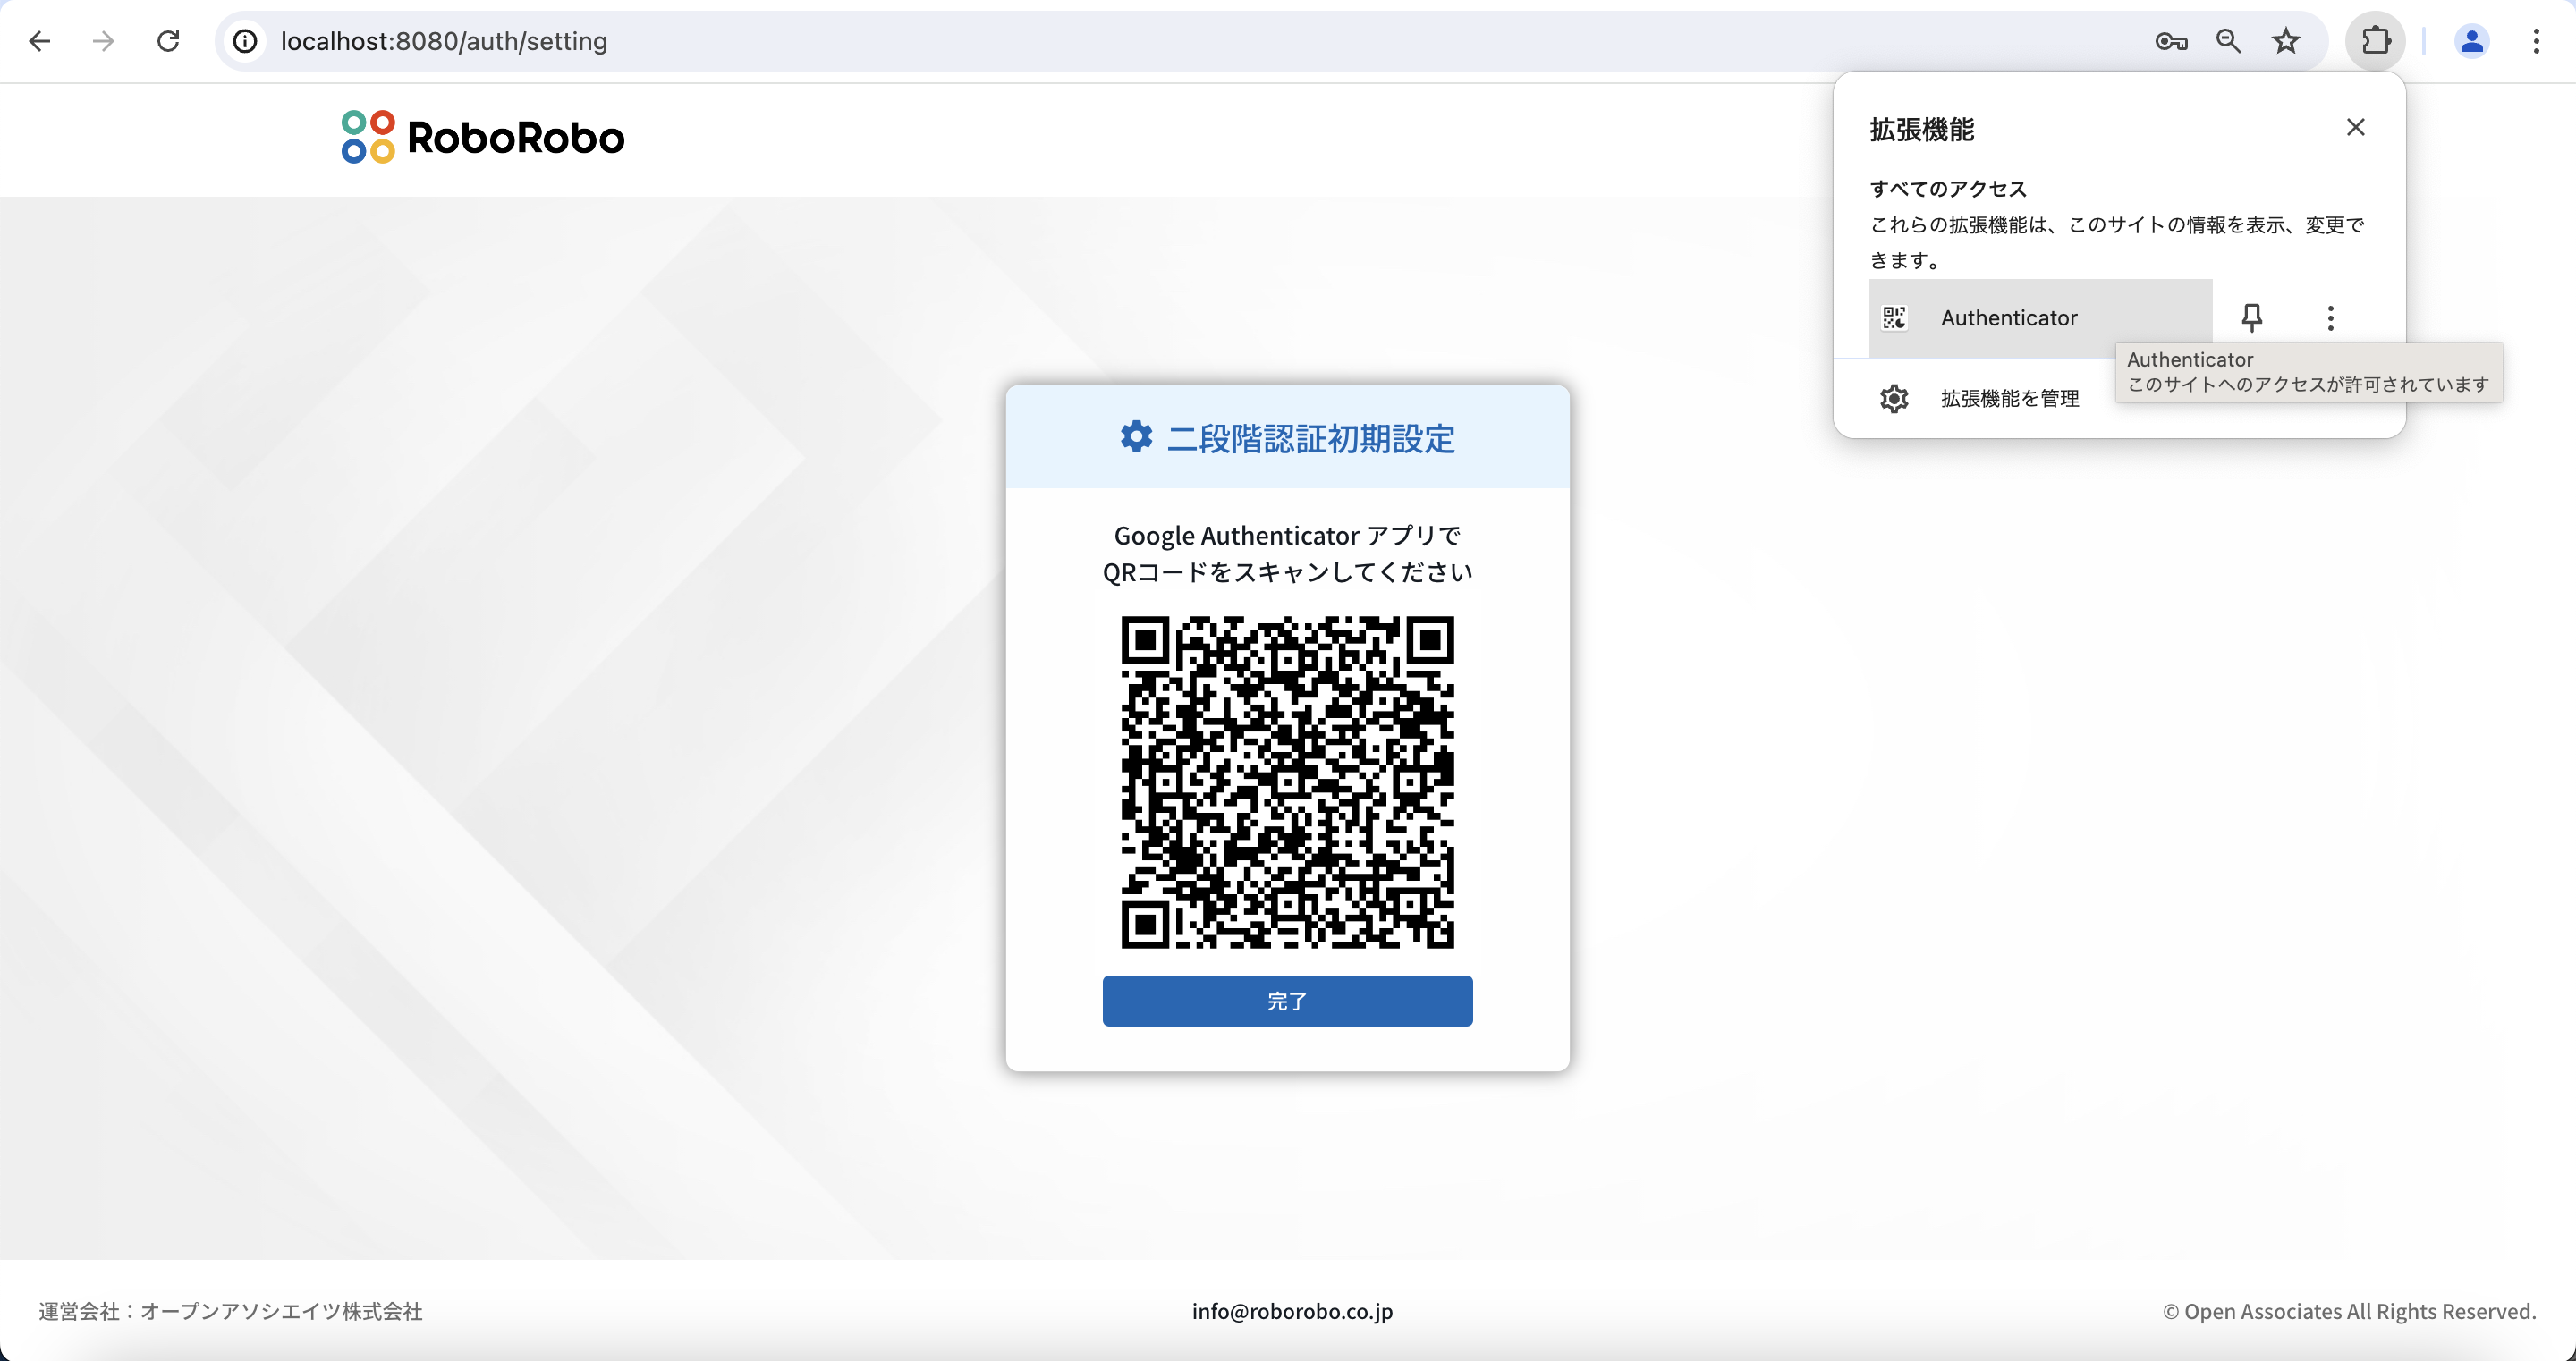
Task: Toggle the Extensions puzzle icon
Action: tap(2376, 41)
